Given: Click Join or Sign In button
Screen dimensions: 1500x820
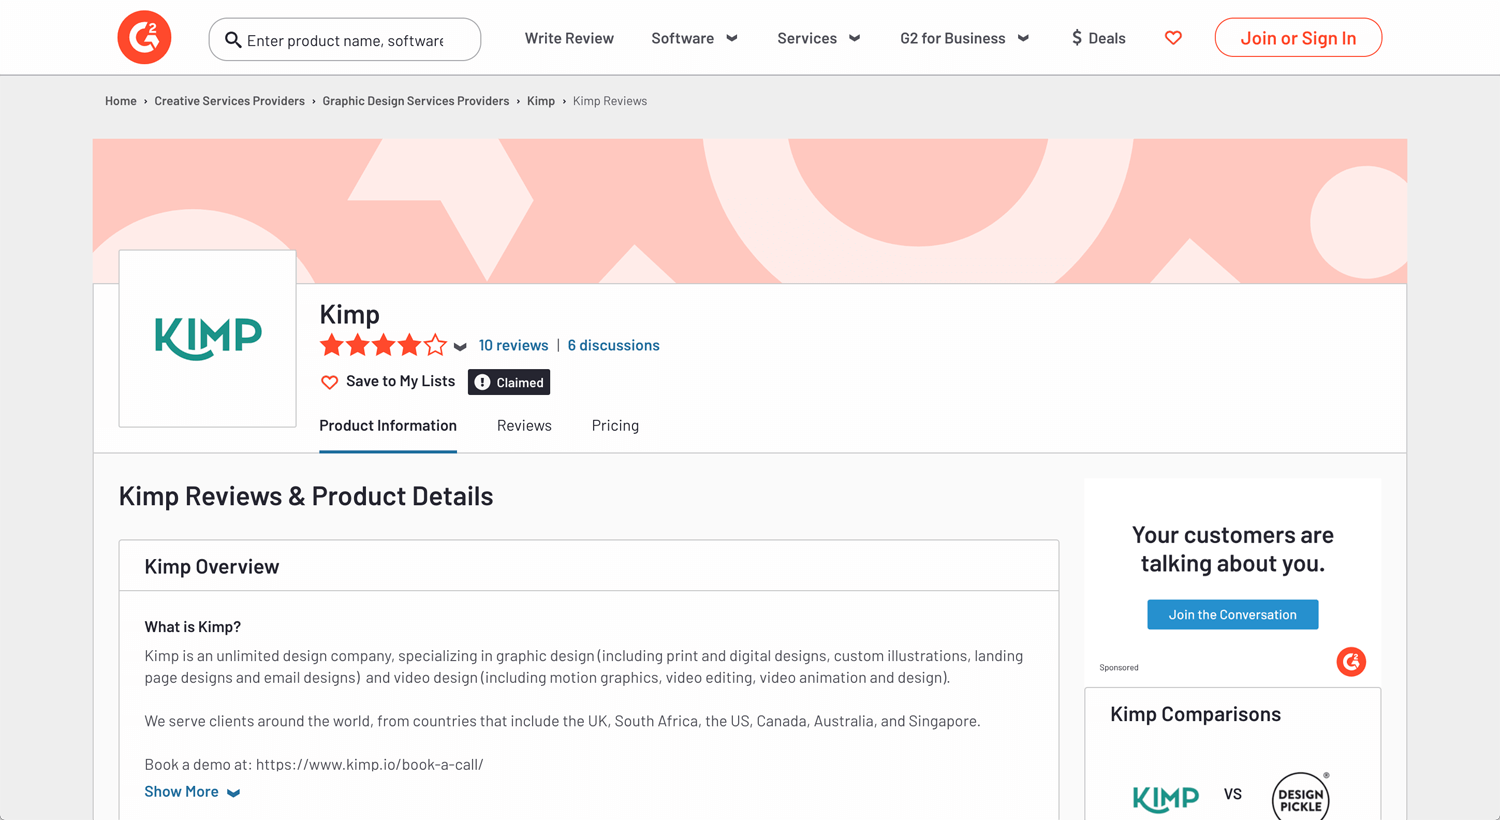Looking at the screenshot, I should (1298, 38).
